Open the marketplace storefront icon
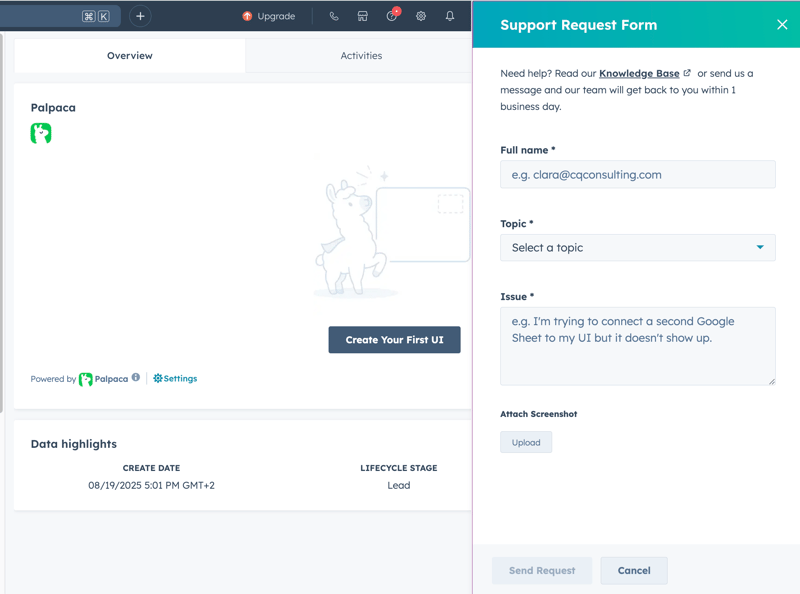The height and width of the screenshot is (594, 800). (x=363, y=16)
